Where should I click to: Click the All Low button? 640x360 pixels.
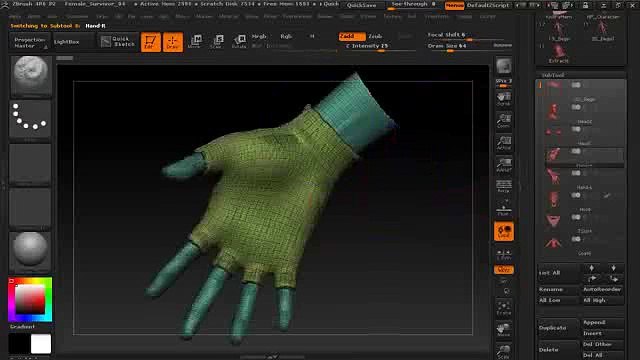pyautogui.click(x=558, y=300)
